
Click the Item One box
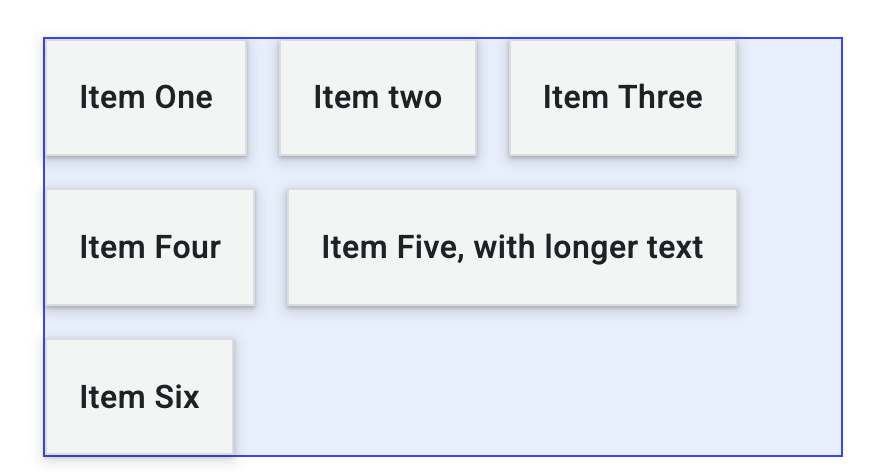[146, 98]
